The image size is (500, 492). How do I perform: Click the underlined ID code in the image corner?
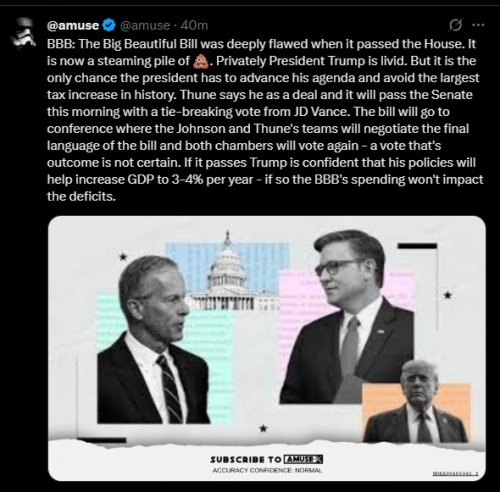[455, 473]
